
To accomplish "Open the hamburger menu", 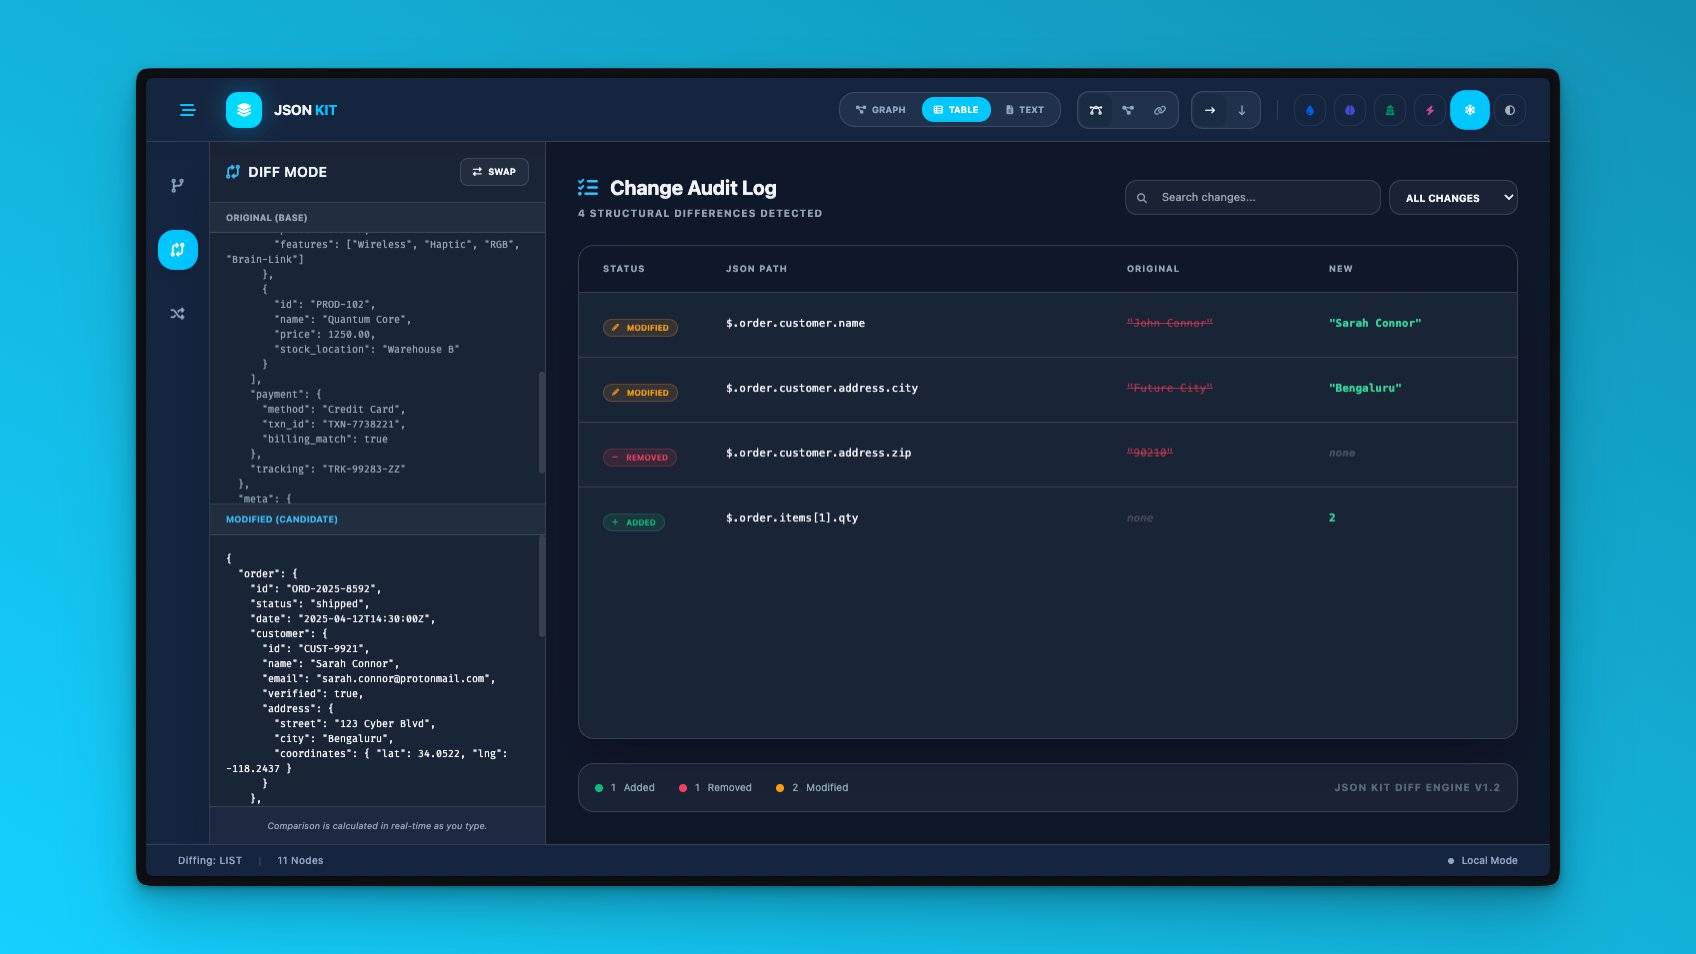I will [x=187, y=110].
